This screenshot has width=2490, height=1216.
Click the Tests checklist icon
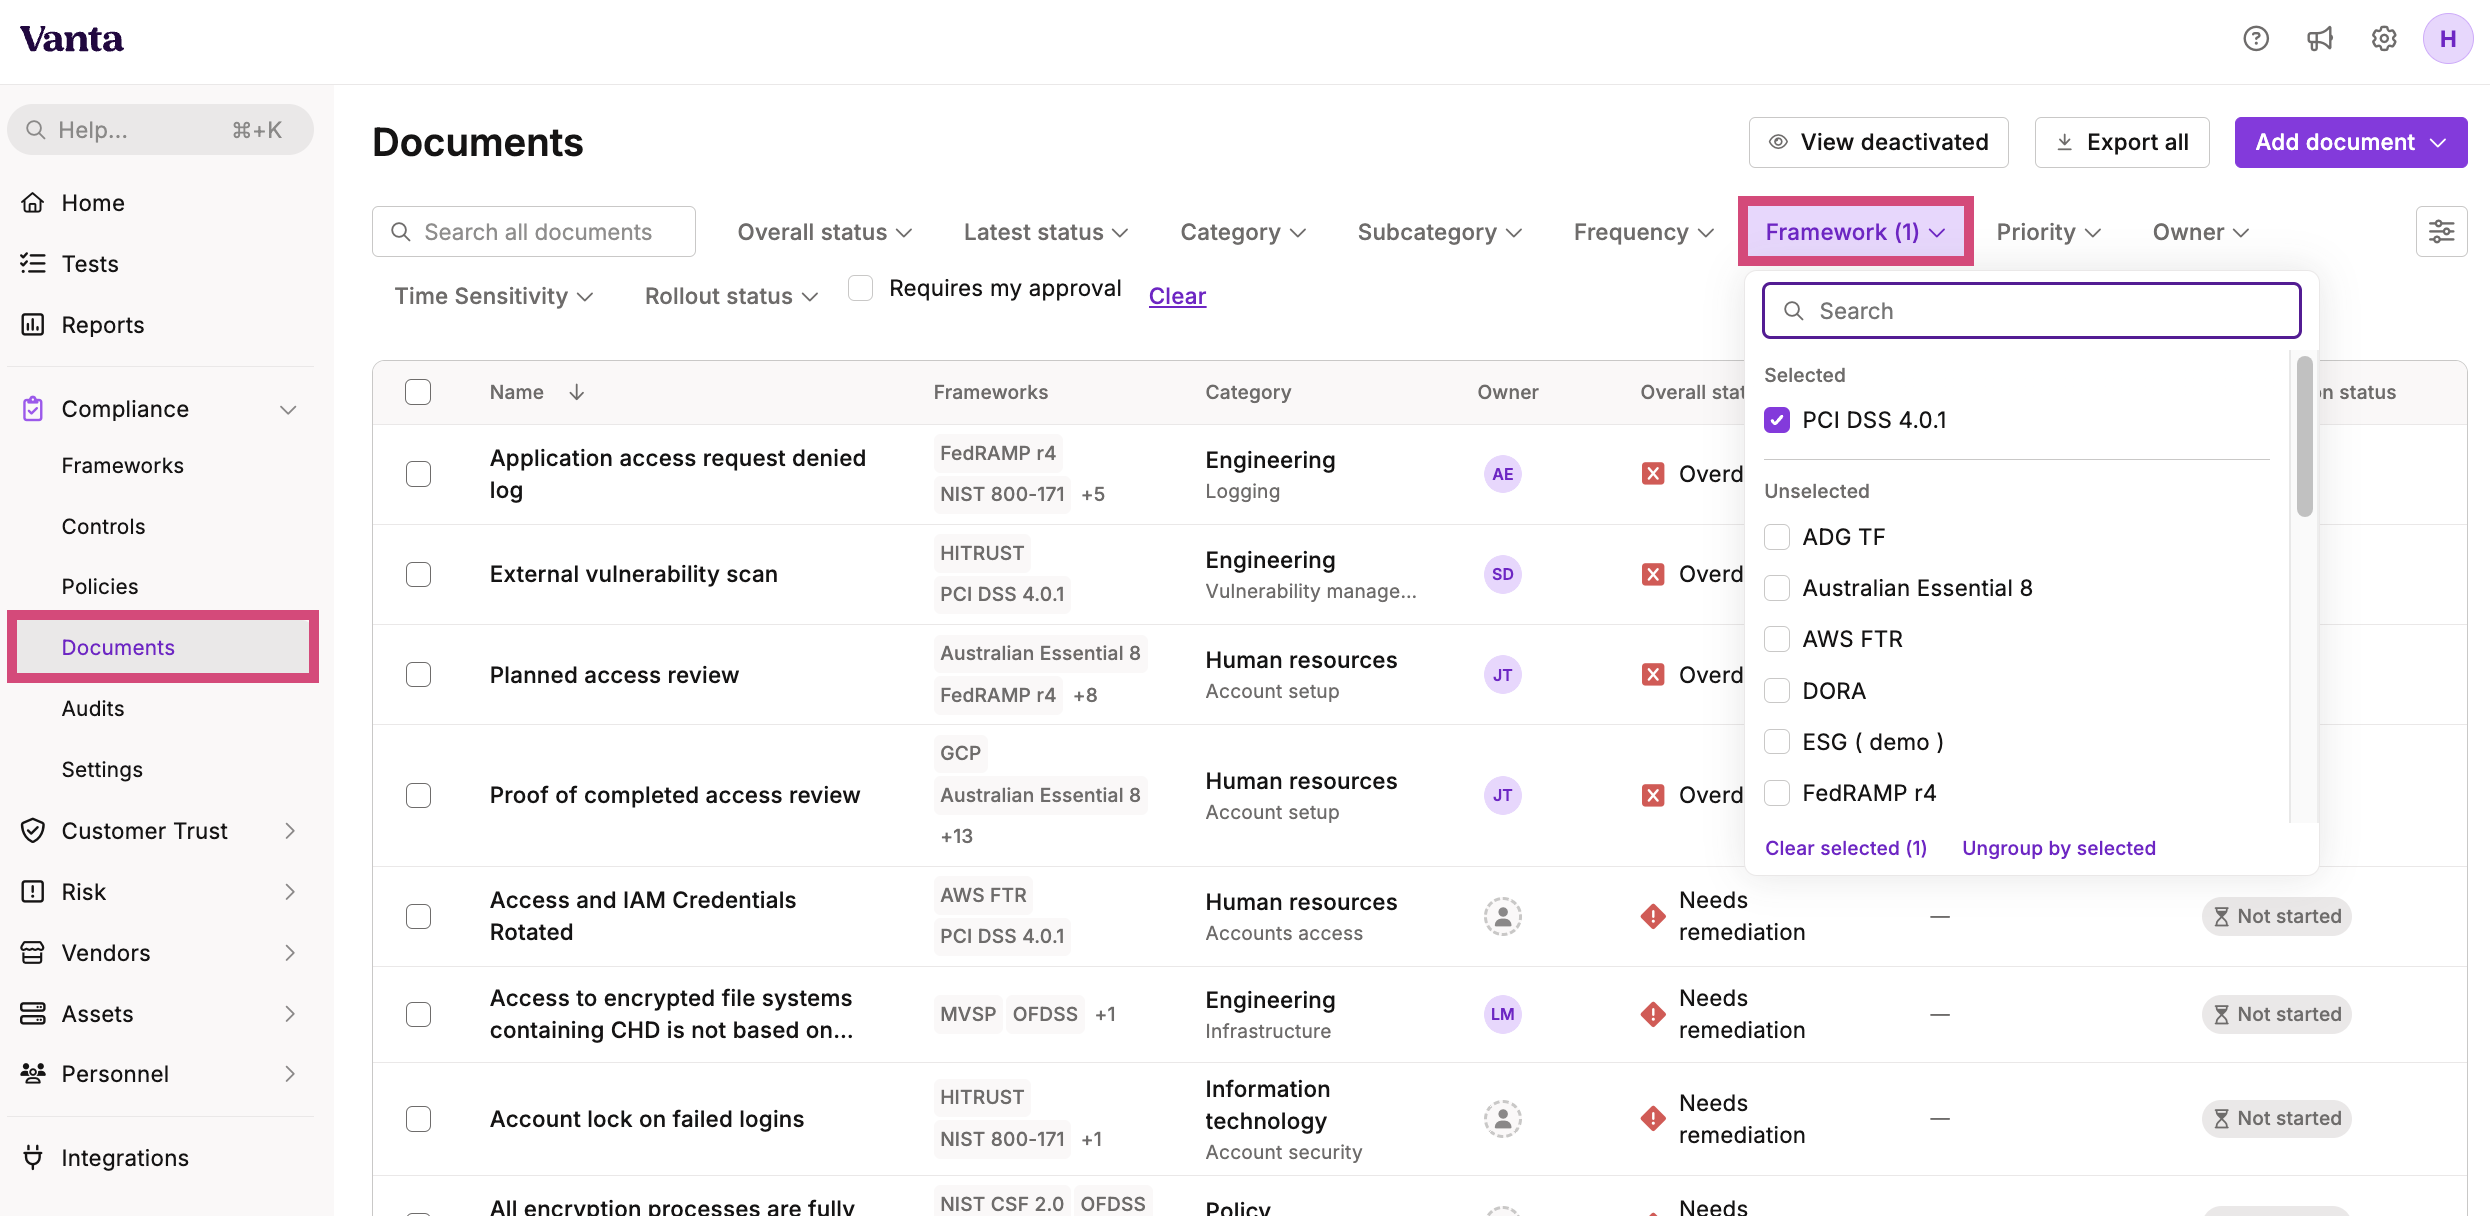coord(33,264)
